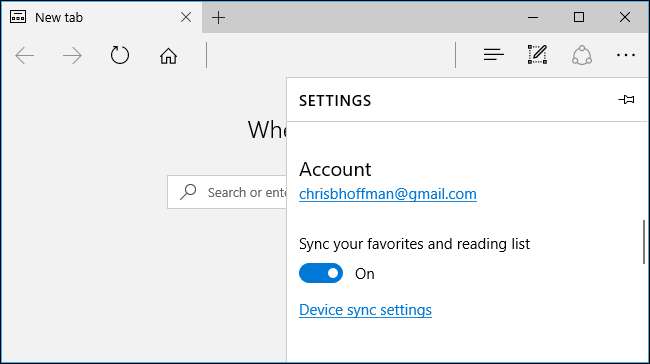Open the More actions ellipsis menu
The image size is (650, 364).
coord(626,55)
